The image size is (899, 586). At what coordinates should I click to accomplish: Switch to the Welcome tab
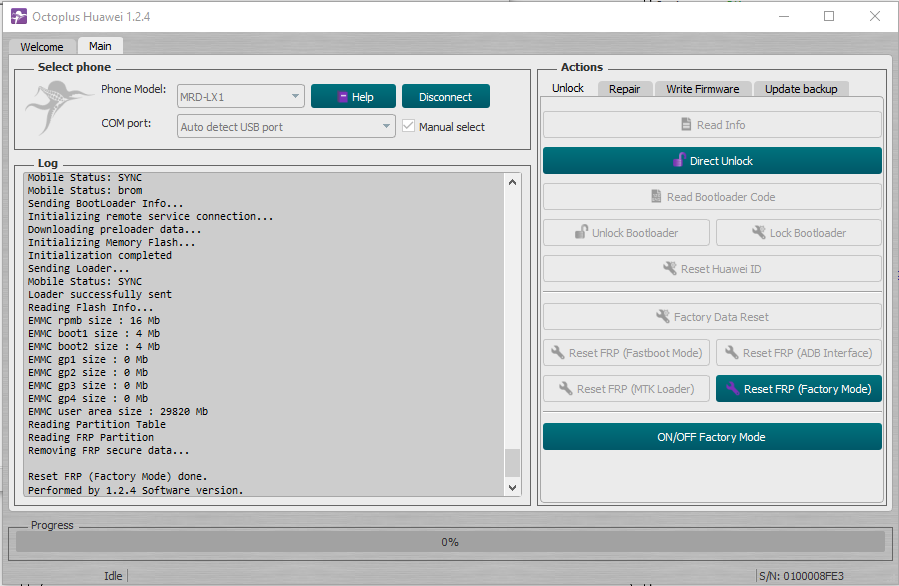coord(42,46)
